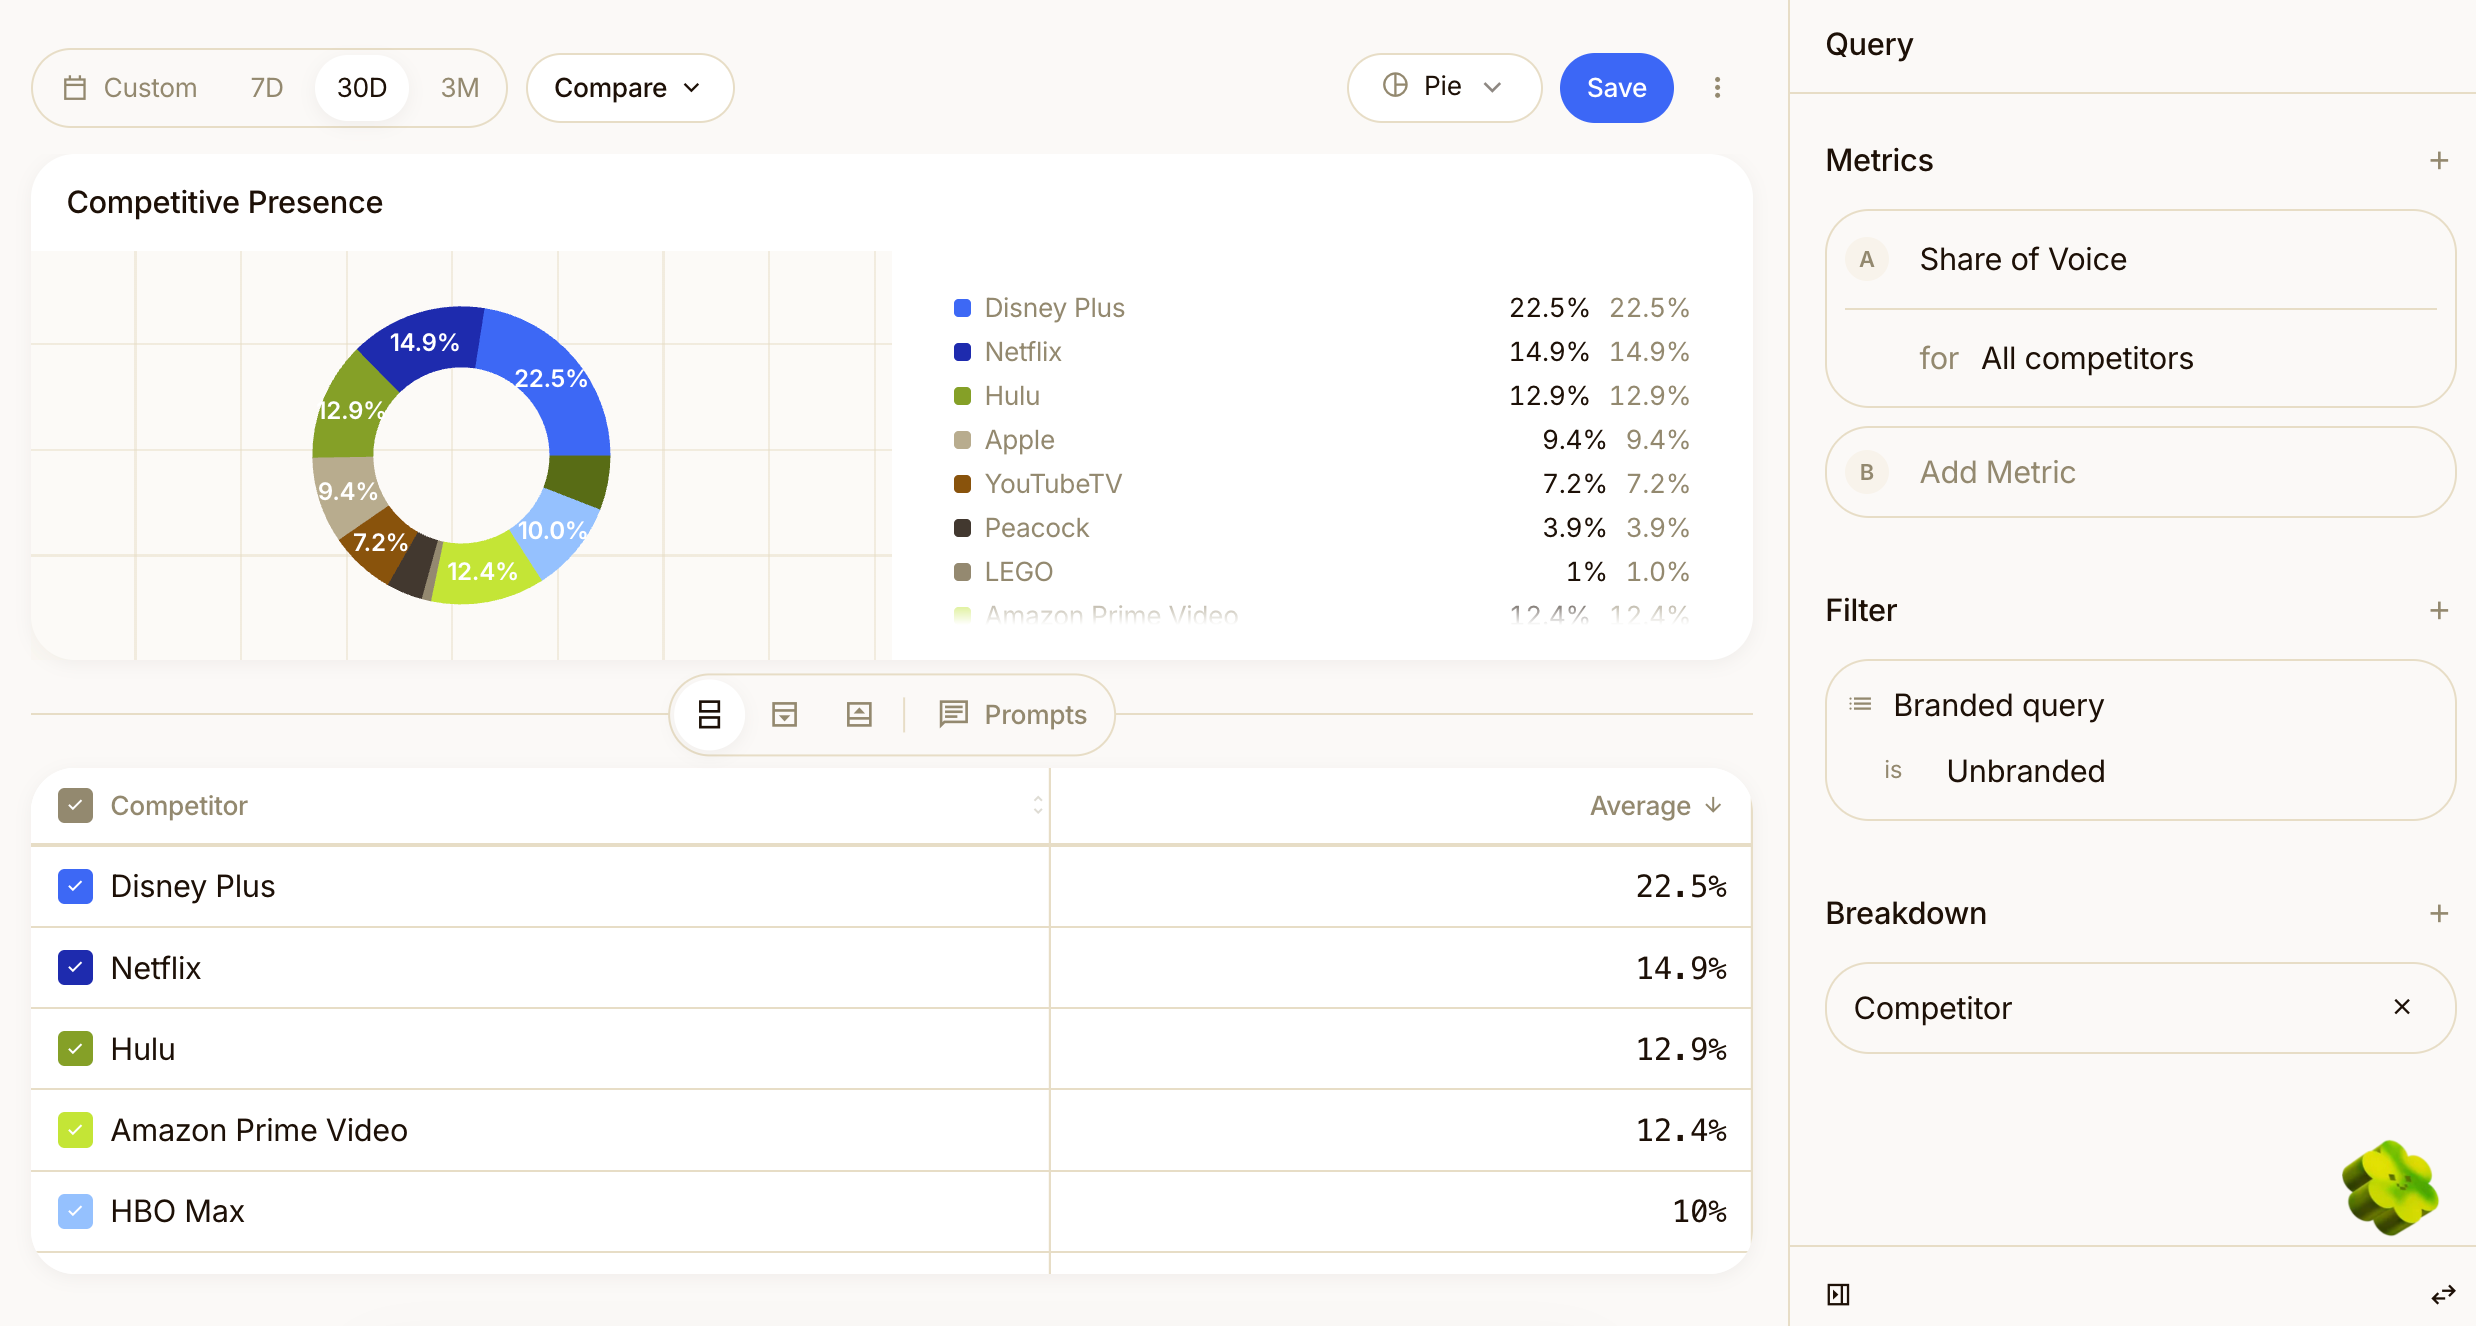Screen dimensions: 2476x1326
Task: Click the pie chart icon in chart selector
Action: (x=1395, y=86)
